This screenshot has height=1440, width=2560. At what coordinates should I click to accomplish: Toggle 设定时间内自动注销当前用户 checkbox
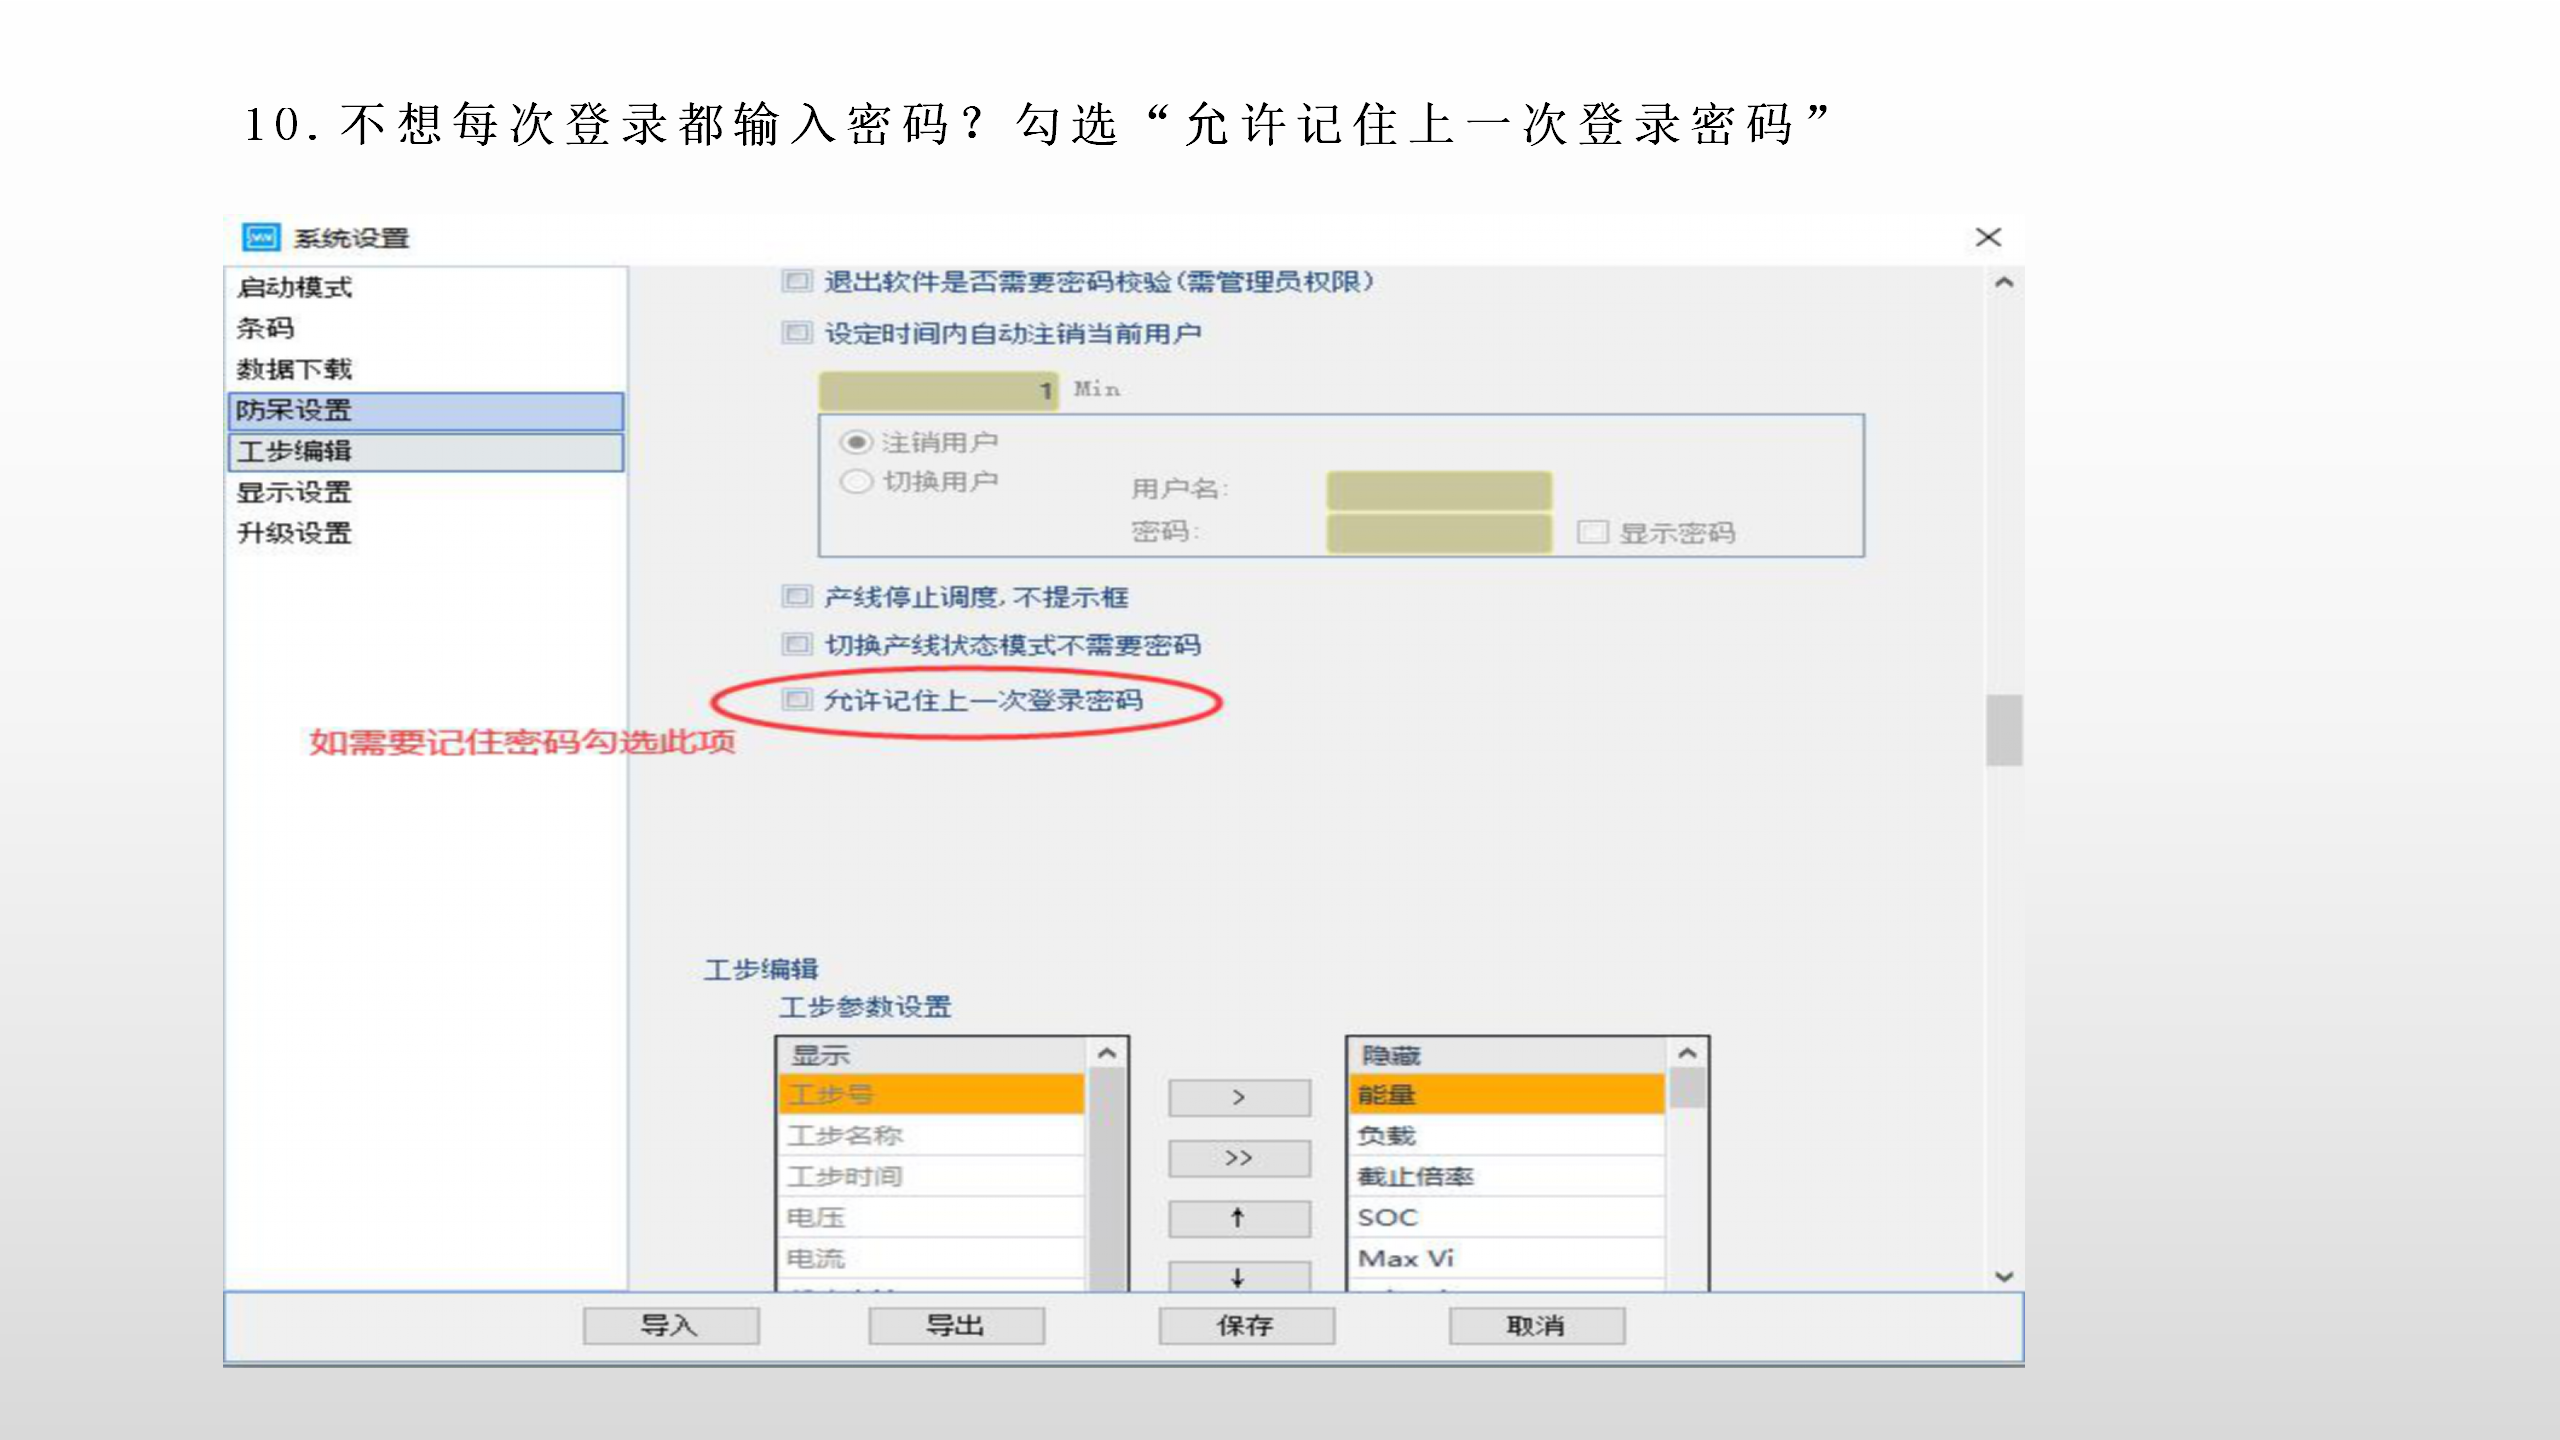click(796, 332)
